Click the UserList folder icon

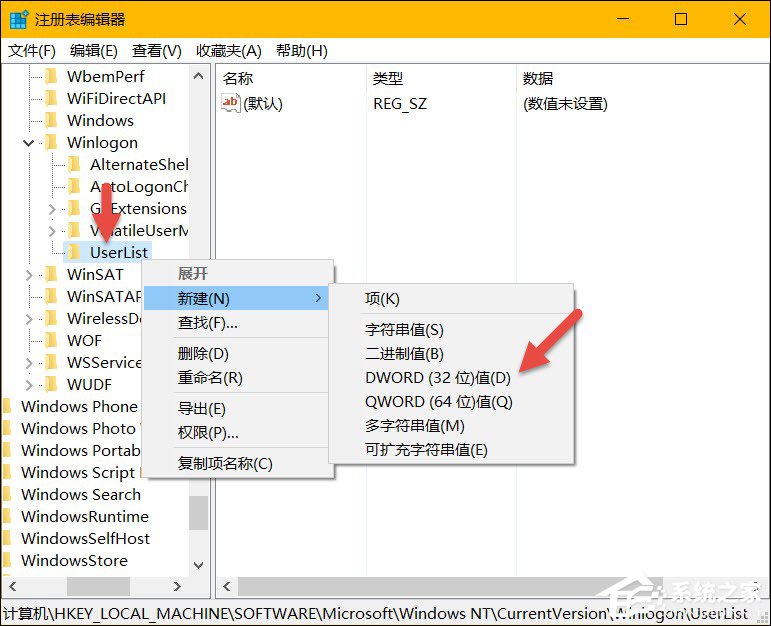click(x=74, y=253)
